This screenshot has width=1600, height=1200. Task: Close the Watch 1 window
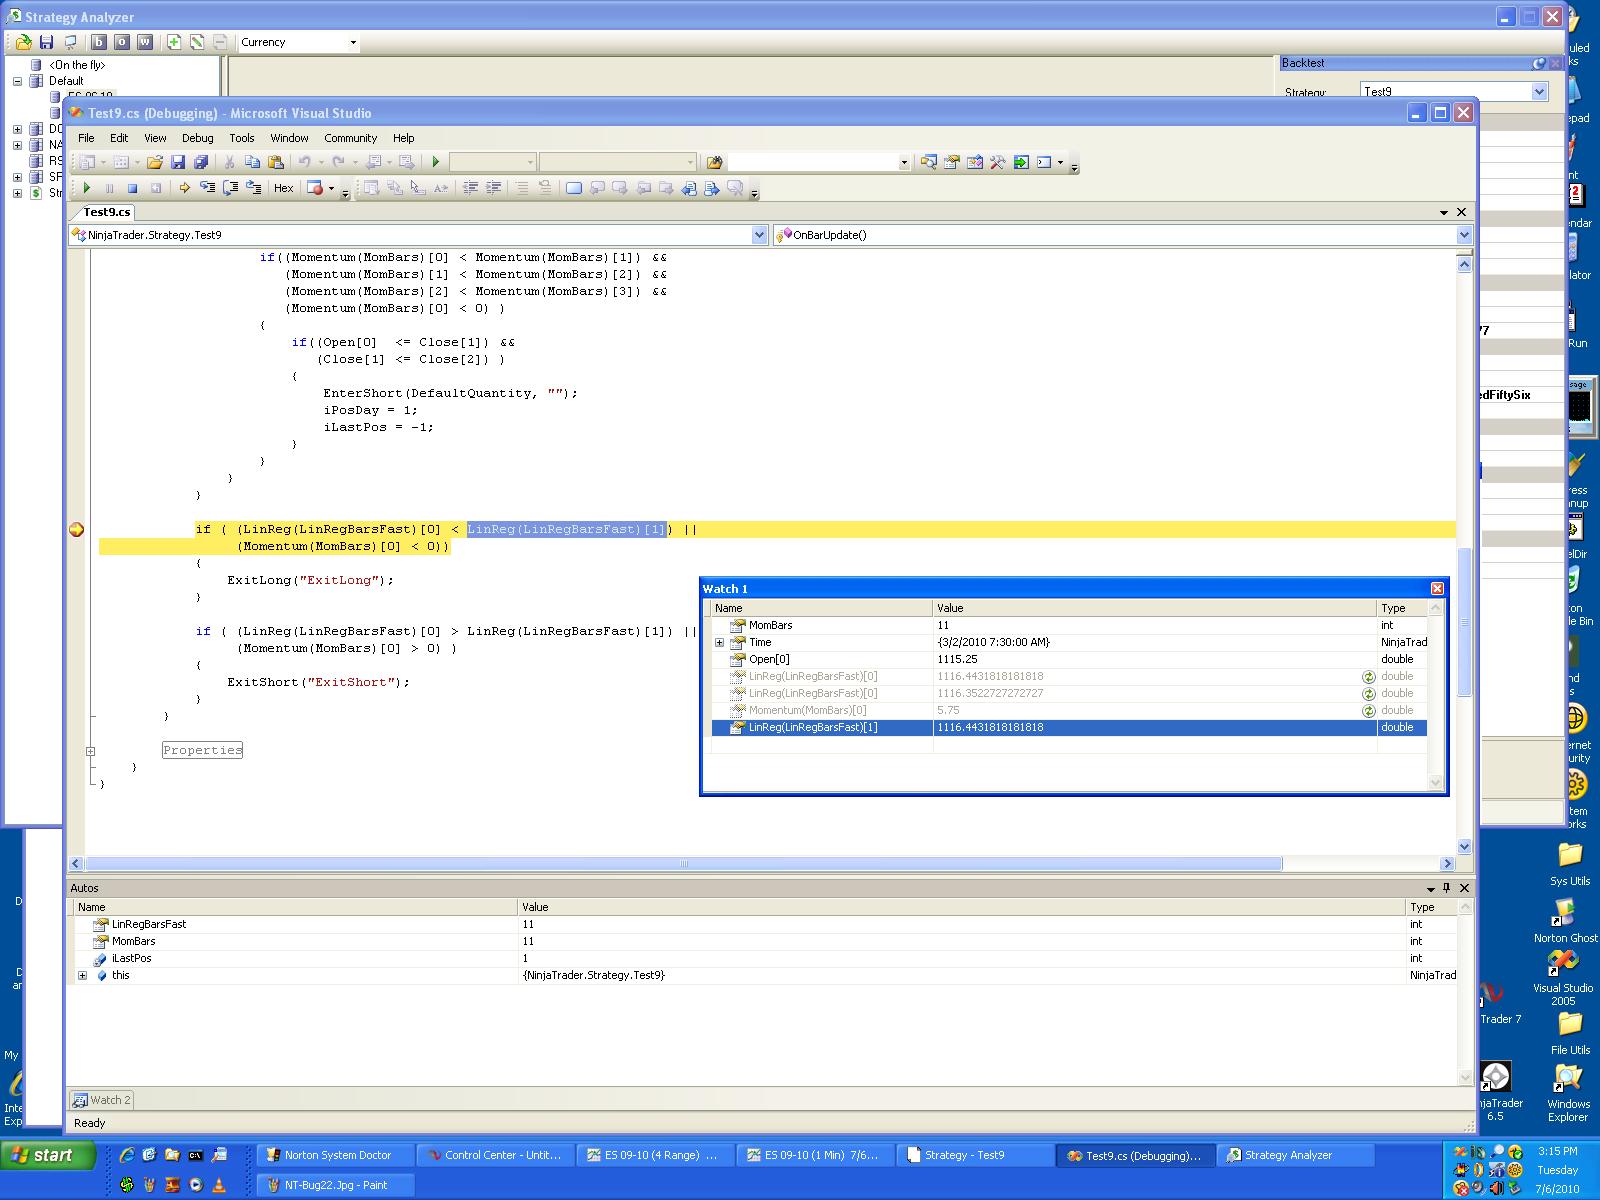1437,589
